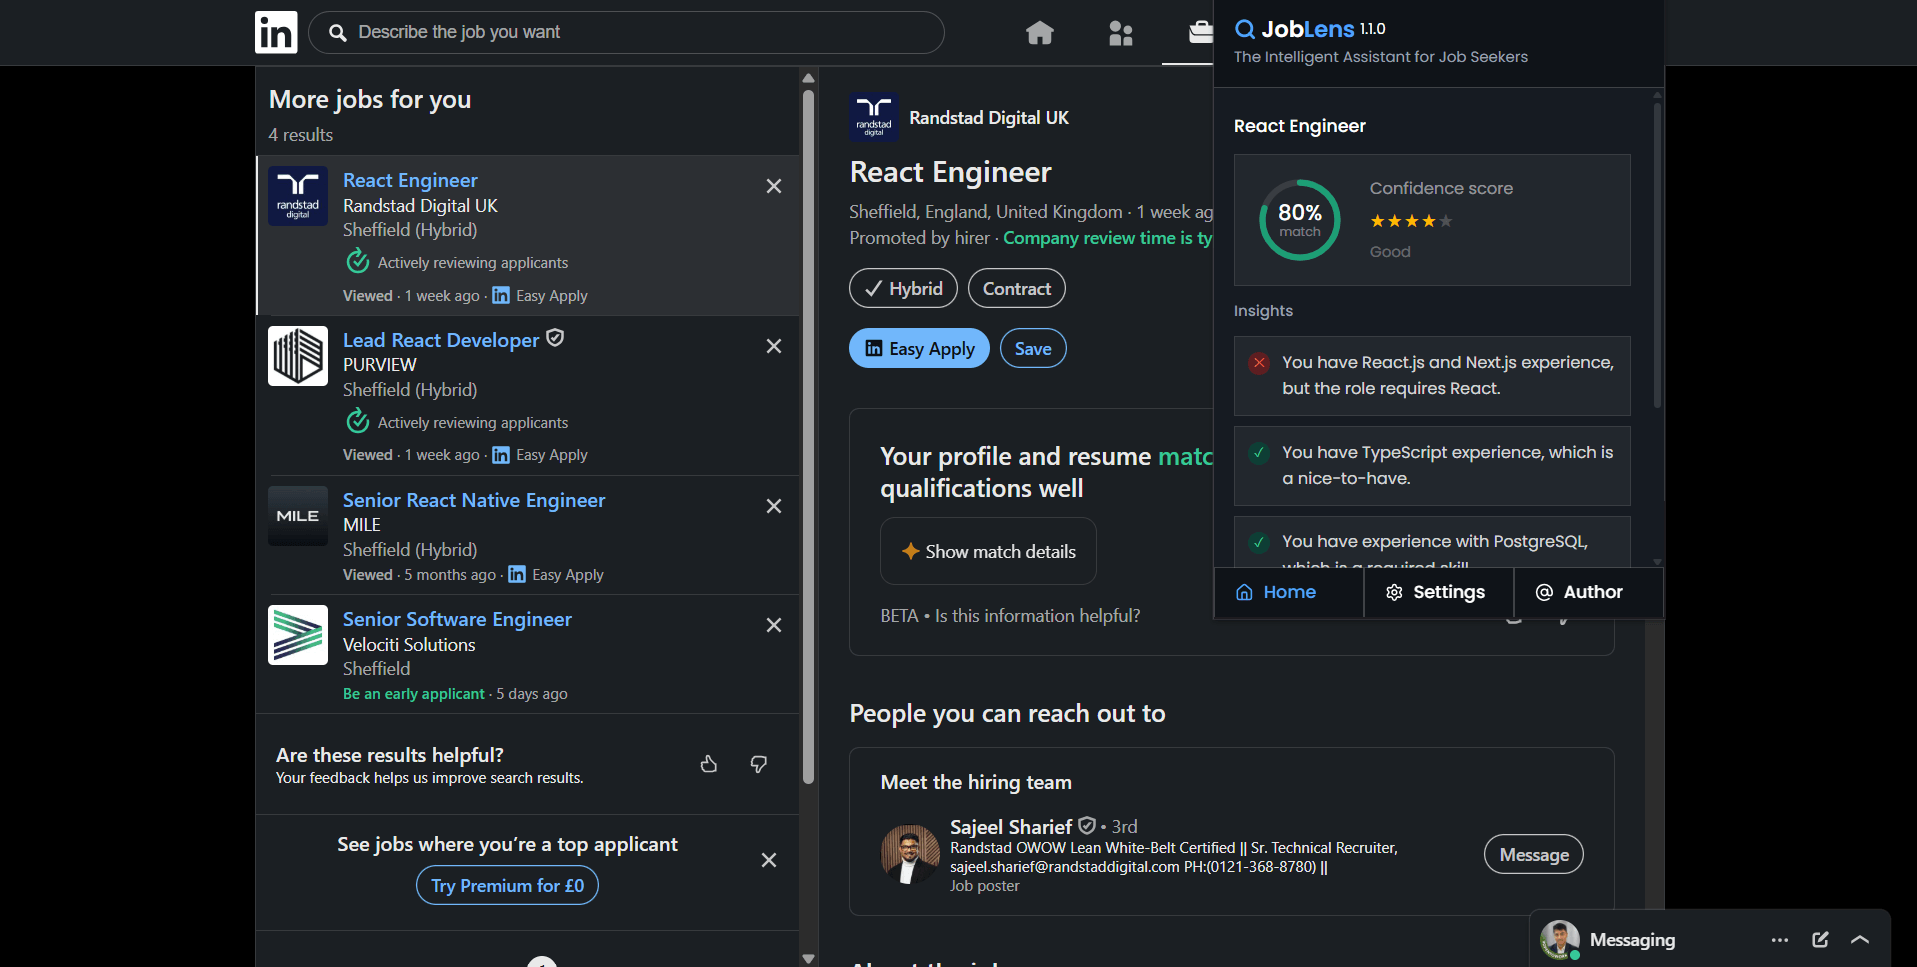Open the Senior Software Engineer job
The width and height of the screenshot is (1917, 967).
457,619
